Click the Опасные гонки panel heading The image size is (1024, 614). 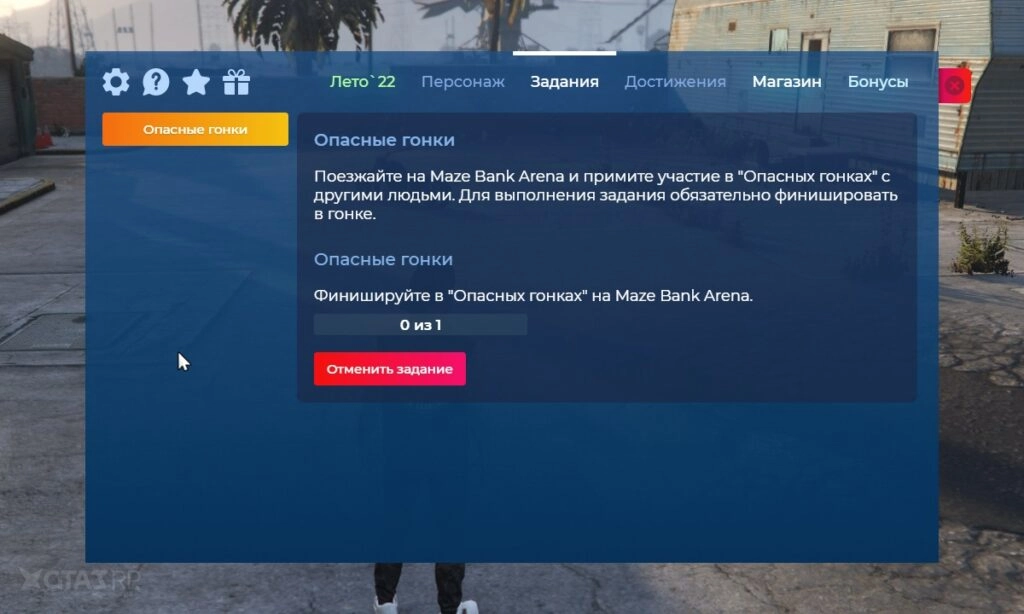pos(382,139)
